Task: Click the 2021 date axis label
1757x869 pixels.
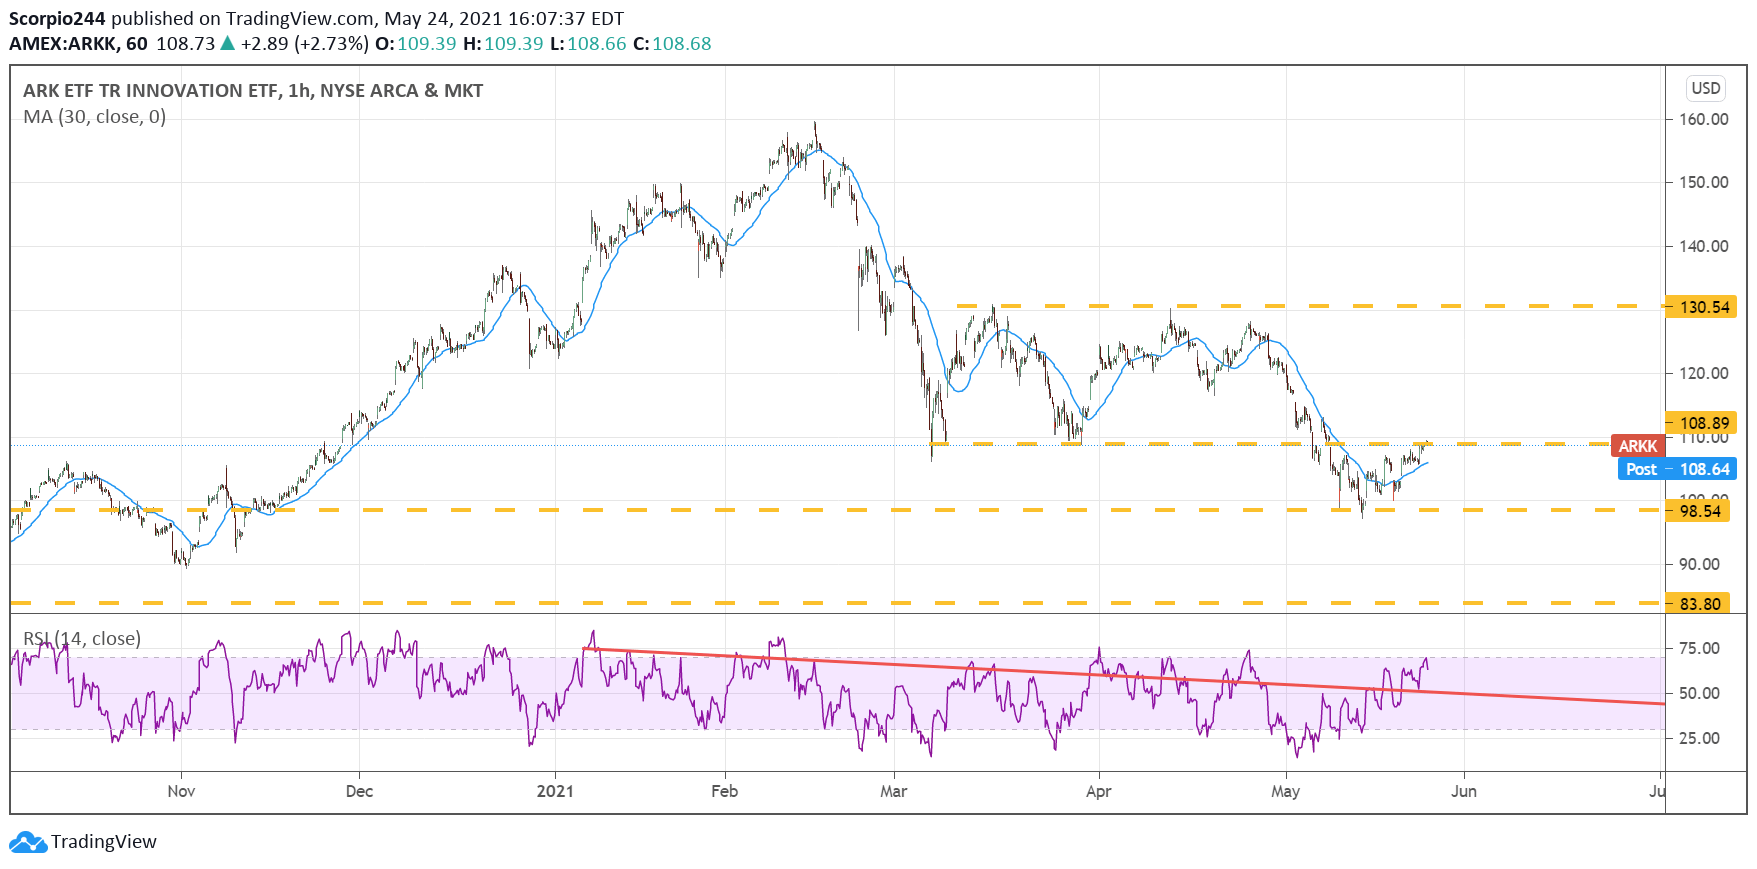Action: coord(555,791)
